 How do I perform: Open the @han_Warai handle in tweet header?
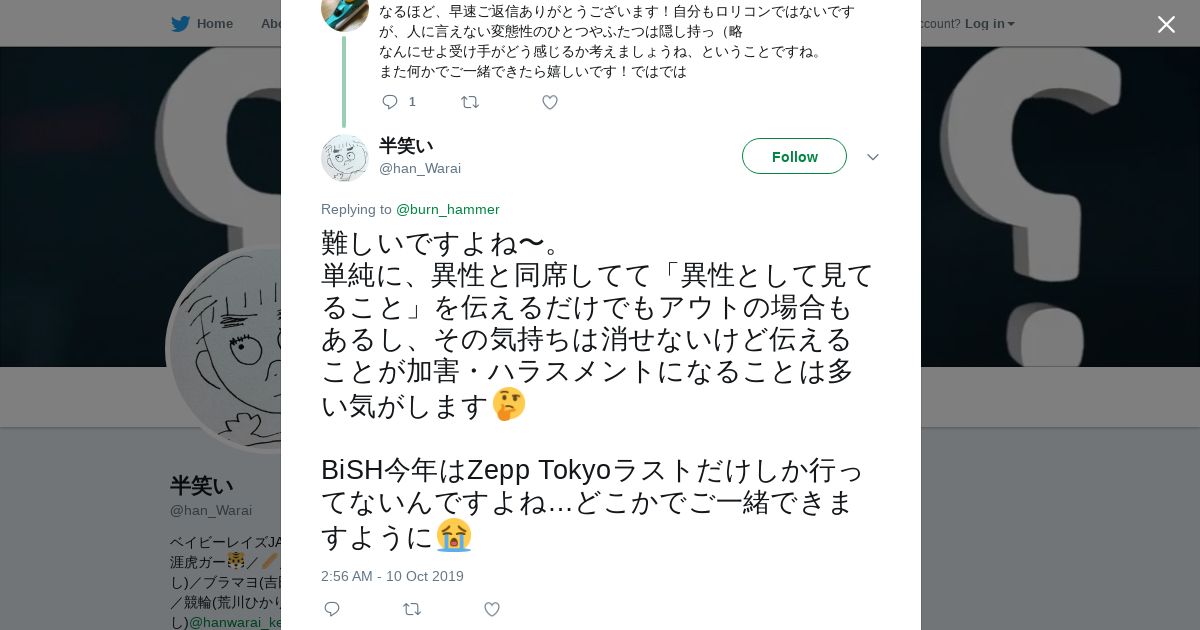click(x=420, y=168)
